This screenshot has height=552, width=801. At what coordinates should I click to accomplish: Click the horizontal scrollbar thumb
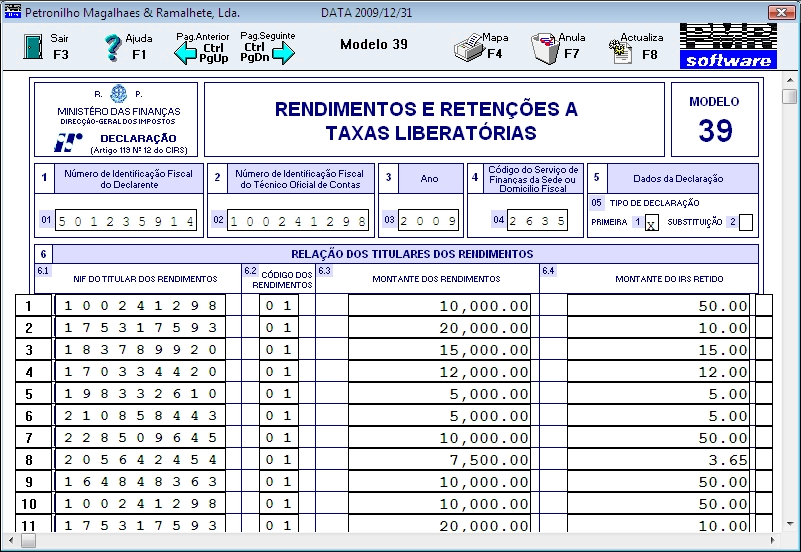pos(29,540)
